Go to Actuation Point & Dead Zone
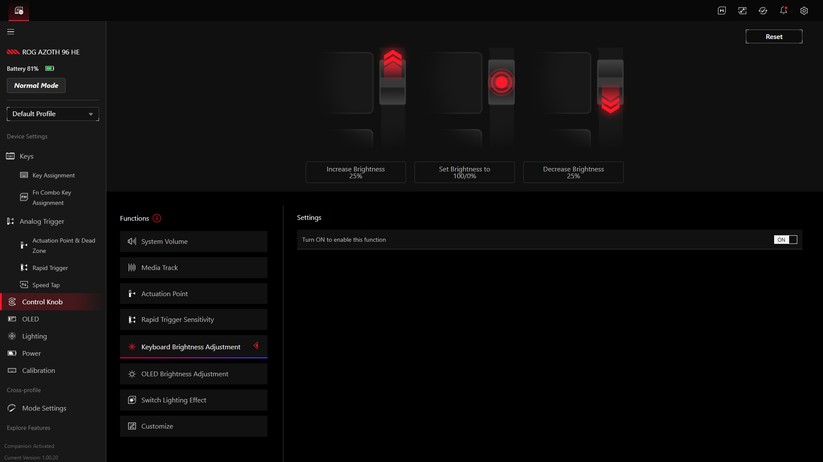The image size is (823, 462). [64, 245]
